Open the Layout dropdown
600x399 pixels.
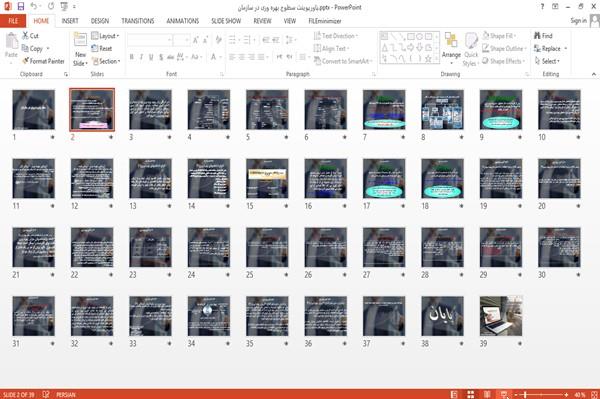pyautogui.click(x=105, y=36)
